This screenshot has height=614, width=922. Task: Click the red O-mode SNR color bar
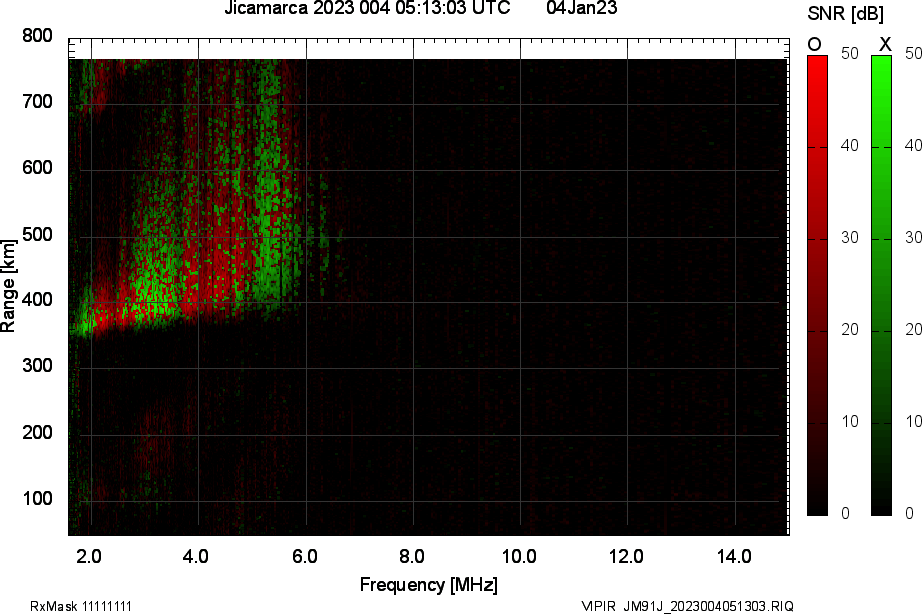pos(817,285)
